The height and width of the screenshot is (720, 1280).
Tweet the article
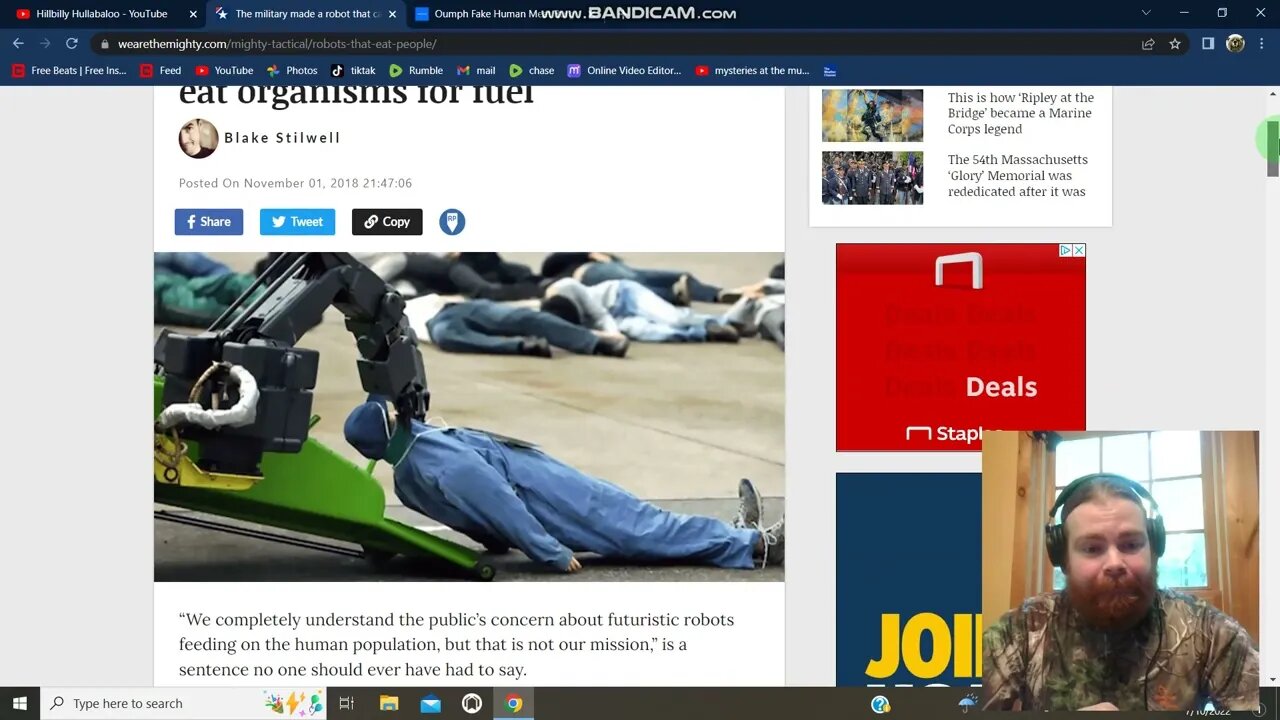click(297, 222)
